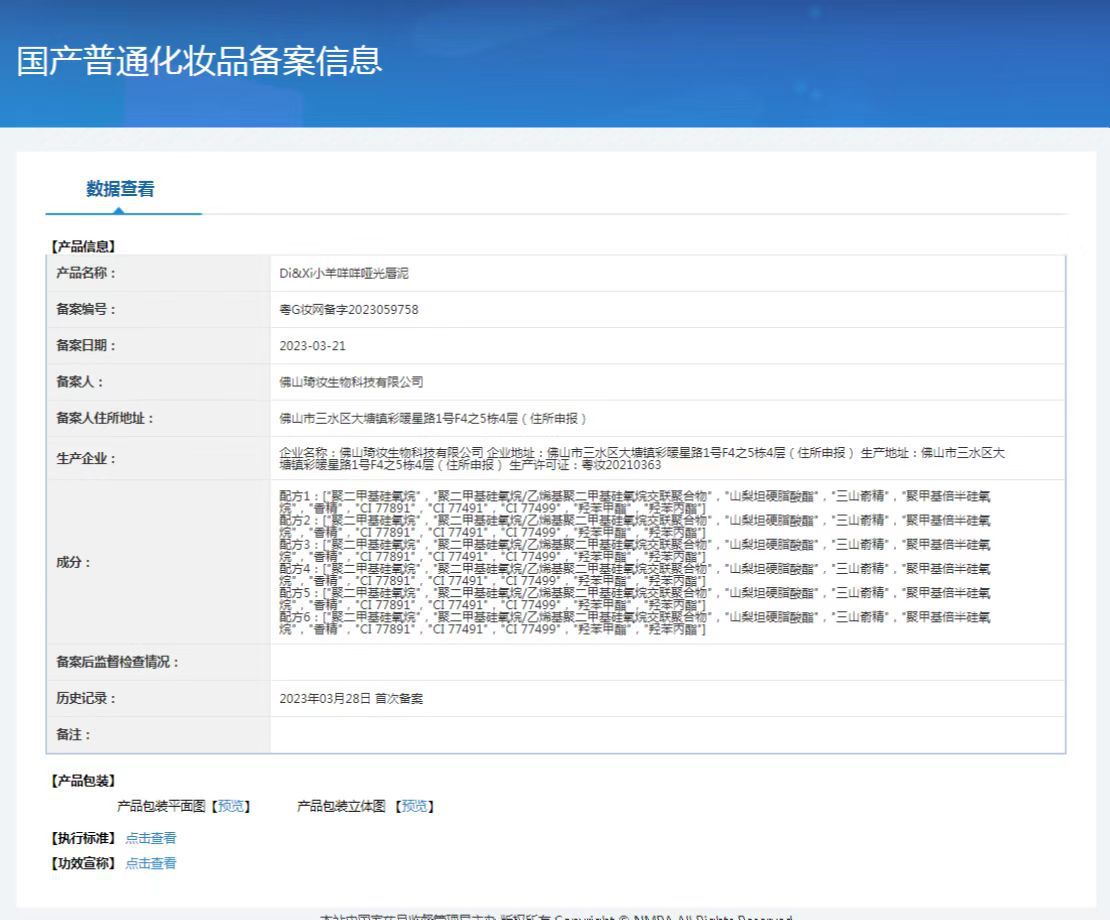Click the 备案人： row label
Image resolution: width=1110 pixels, height=920 pixels.
[x=79, y=382]
